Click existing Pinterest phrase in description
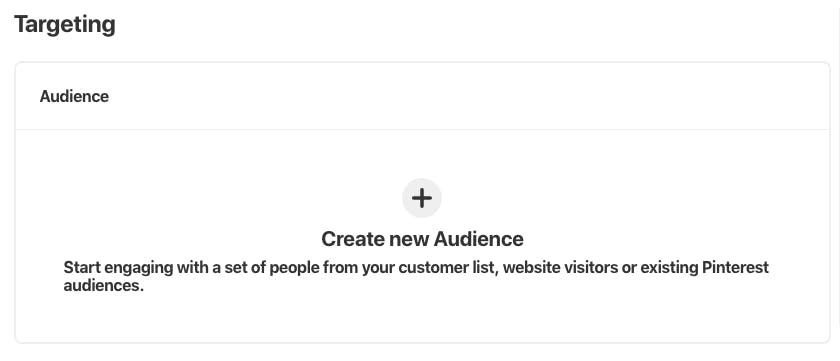 (704, 267)
